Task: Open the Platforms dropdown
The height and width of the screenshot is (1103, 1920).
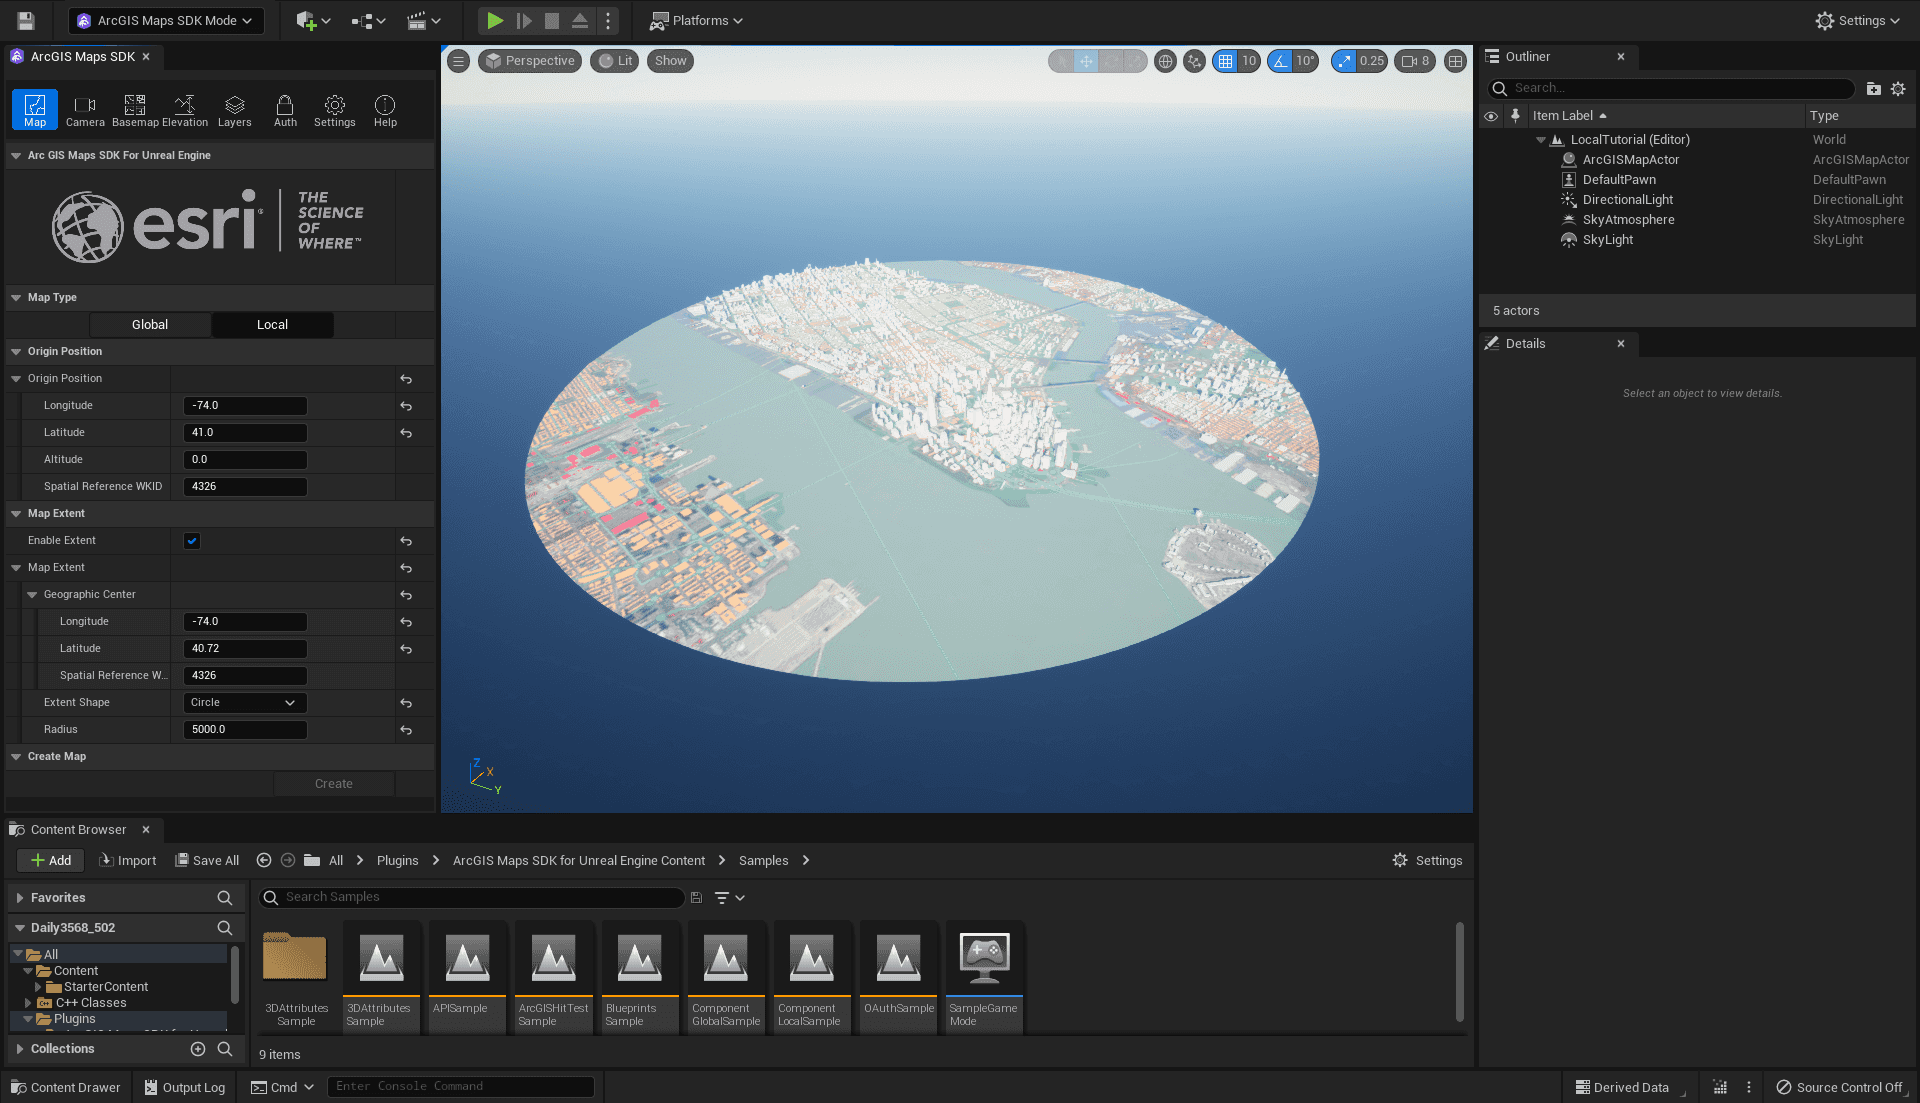Action: (695, 20)
